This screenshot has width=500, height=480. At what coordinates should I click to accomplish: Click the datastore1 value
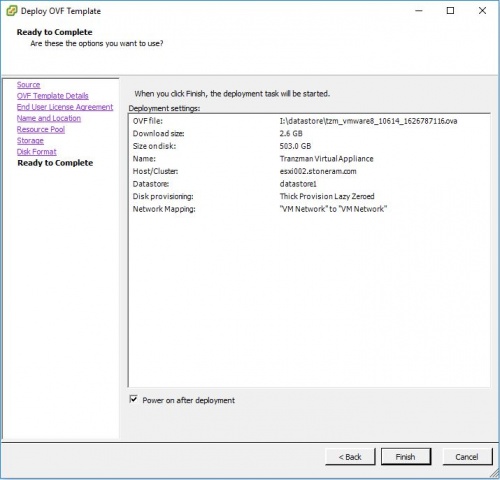click(x=298, y=184)
